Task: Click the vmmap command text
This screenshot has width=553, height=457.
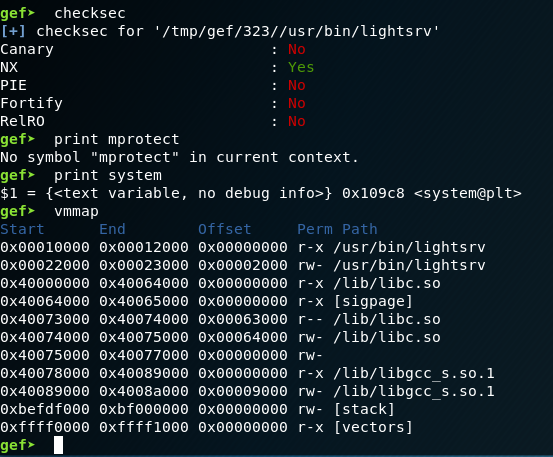Action: click(77, 212)
